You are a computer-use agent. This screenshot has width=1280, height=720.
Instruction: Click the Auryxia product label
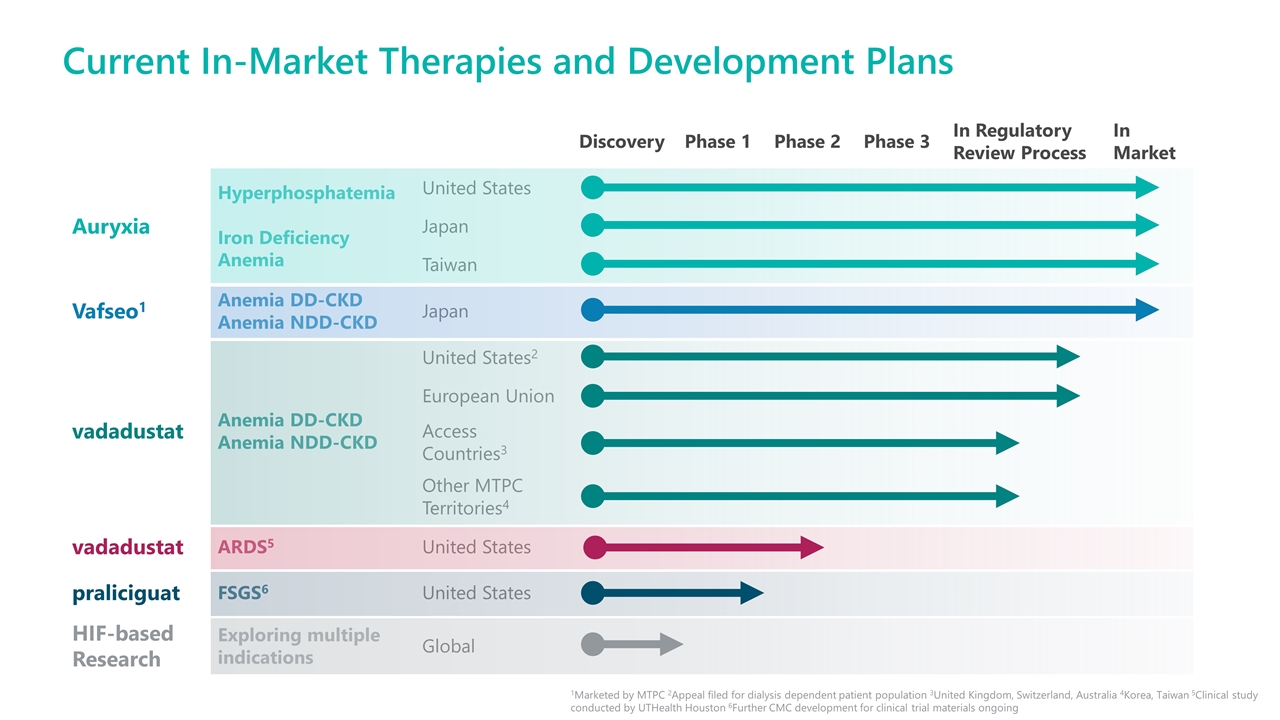(111, 227)
